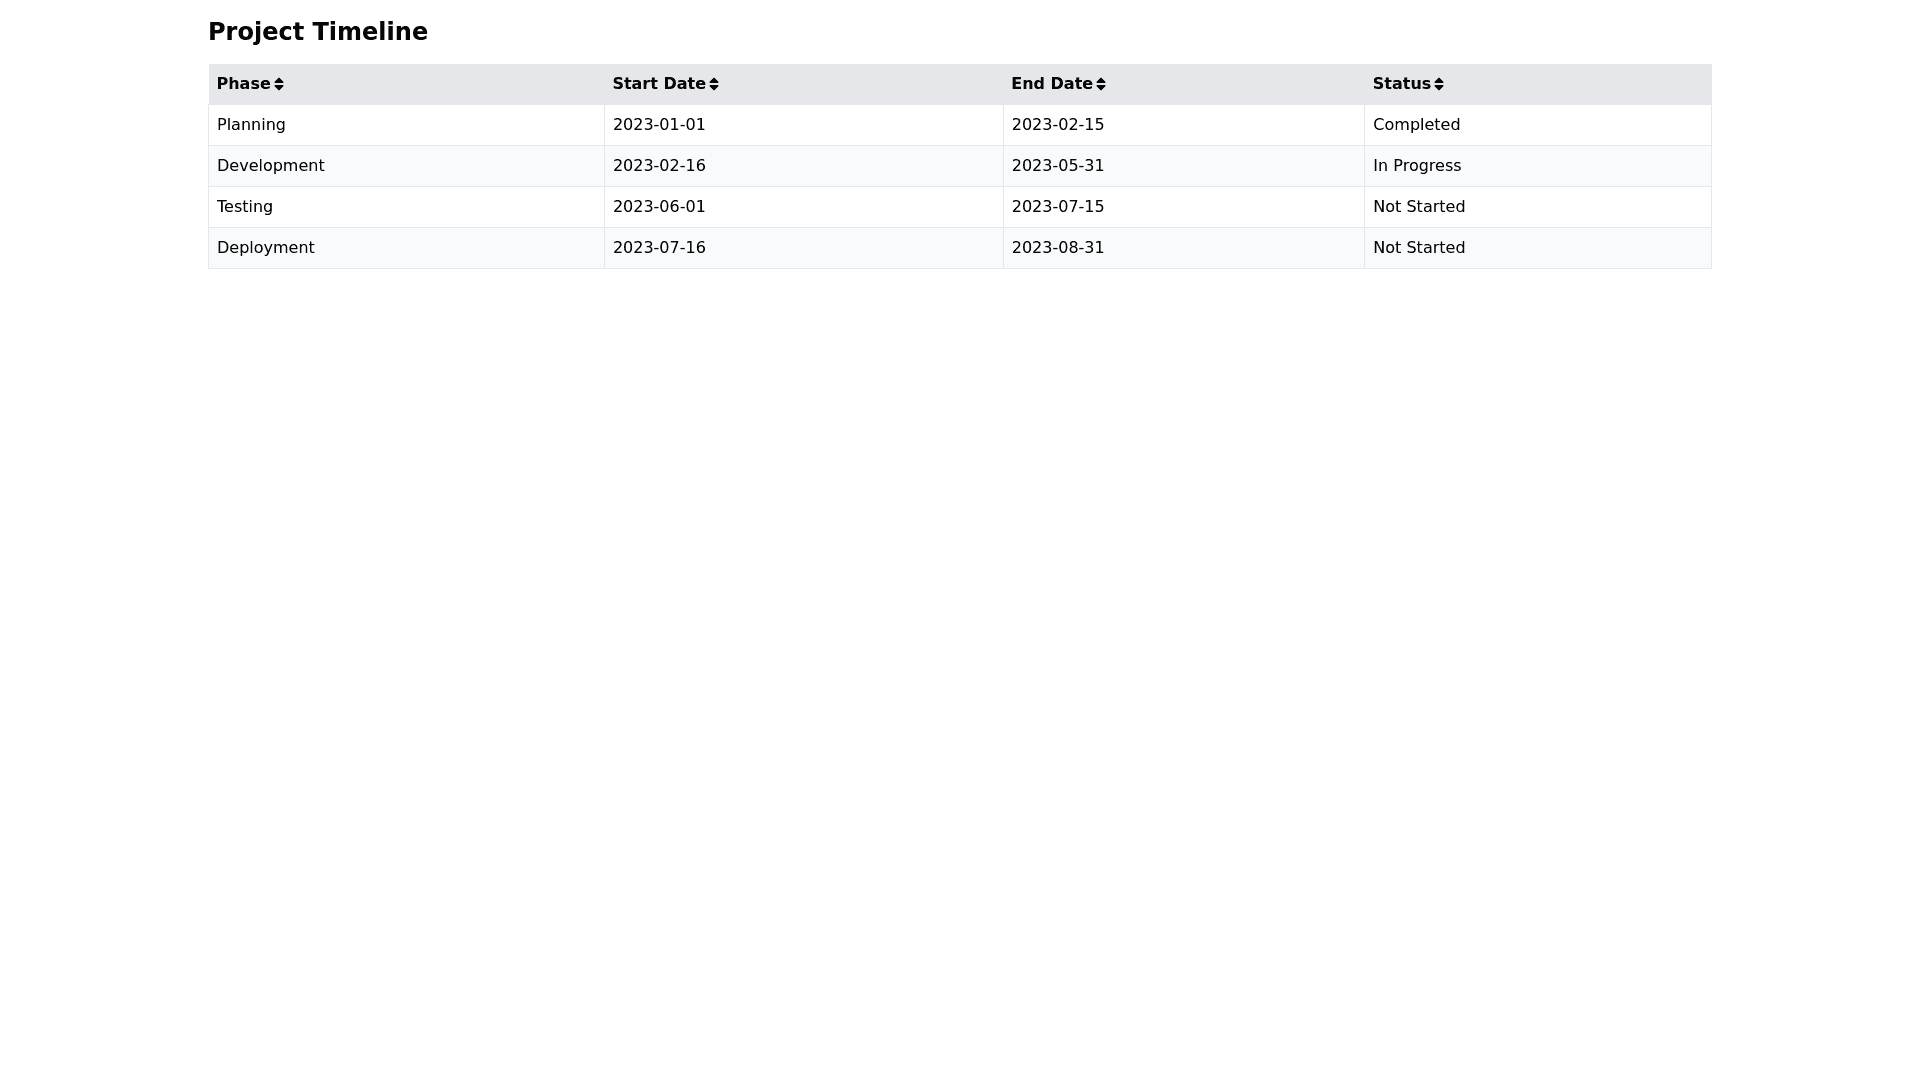
Task: Click the sort arrows beside Start Date
Action: coord(714,84)
